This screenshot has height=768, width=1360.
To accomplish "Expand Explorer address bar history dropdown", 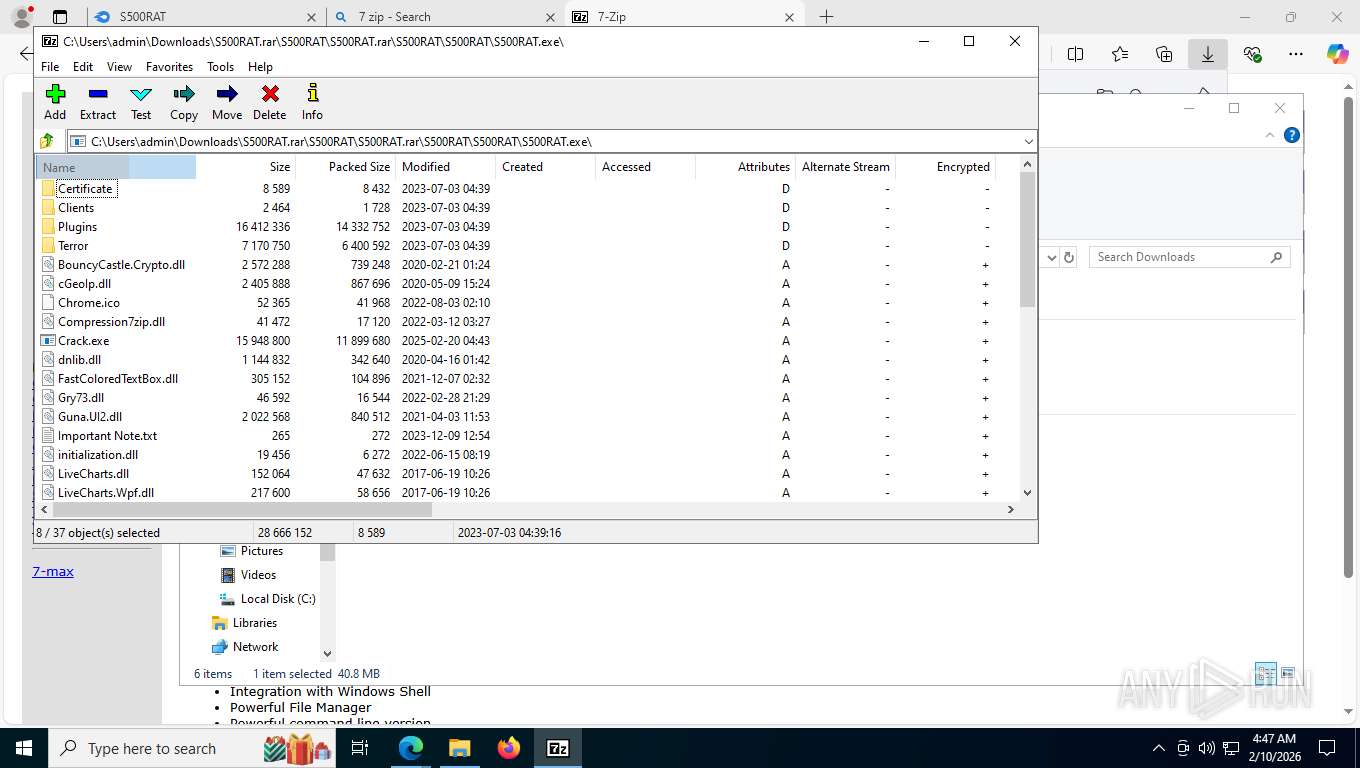I will 1051,257.
